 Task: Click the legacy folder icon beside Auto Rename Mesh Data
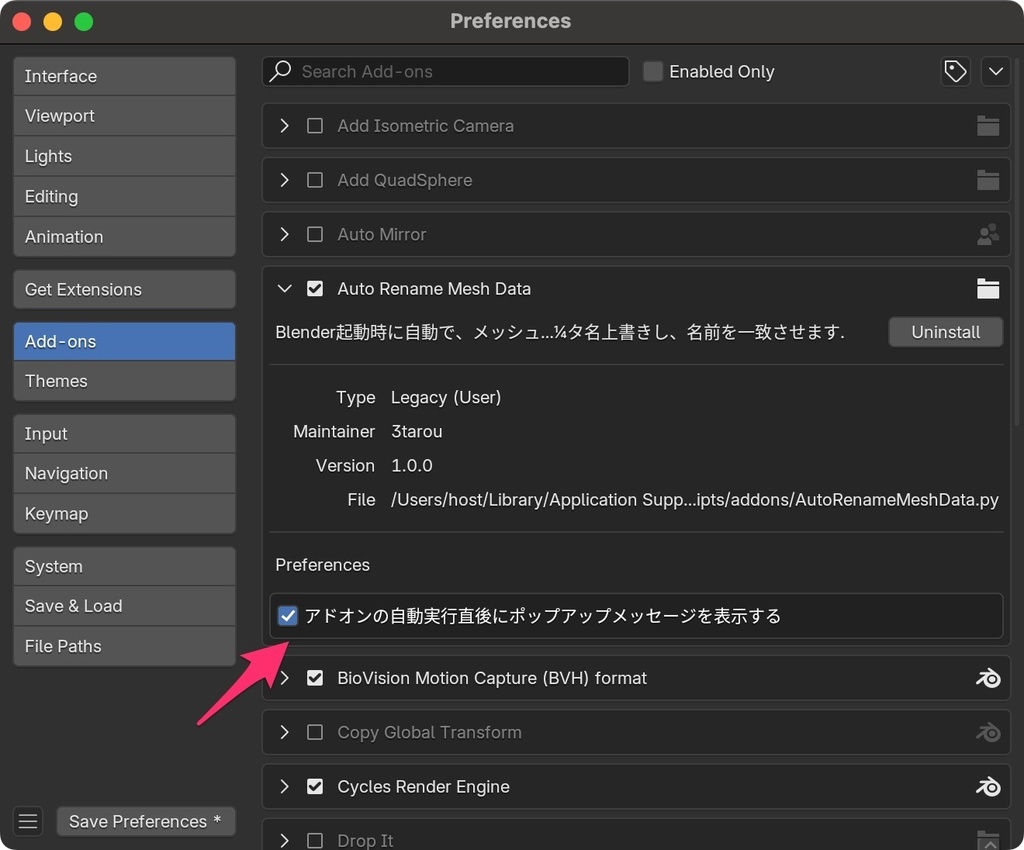pyautogui.click(x=988, y=288)
